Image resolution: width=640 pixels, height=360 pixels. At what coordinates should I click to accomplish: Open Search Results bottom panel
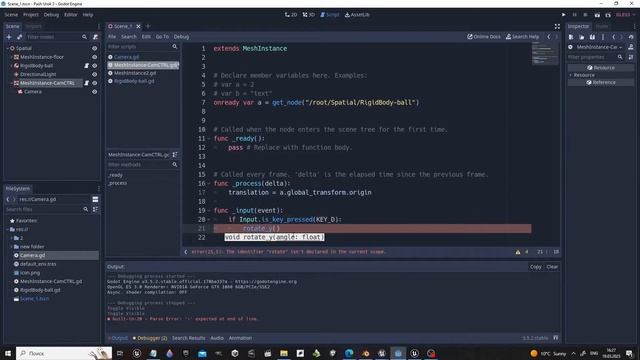(189, 338)
